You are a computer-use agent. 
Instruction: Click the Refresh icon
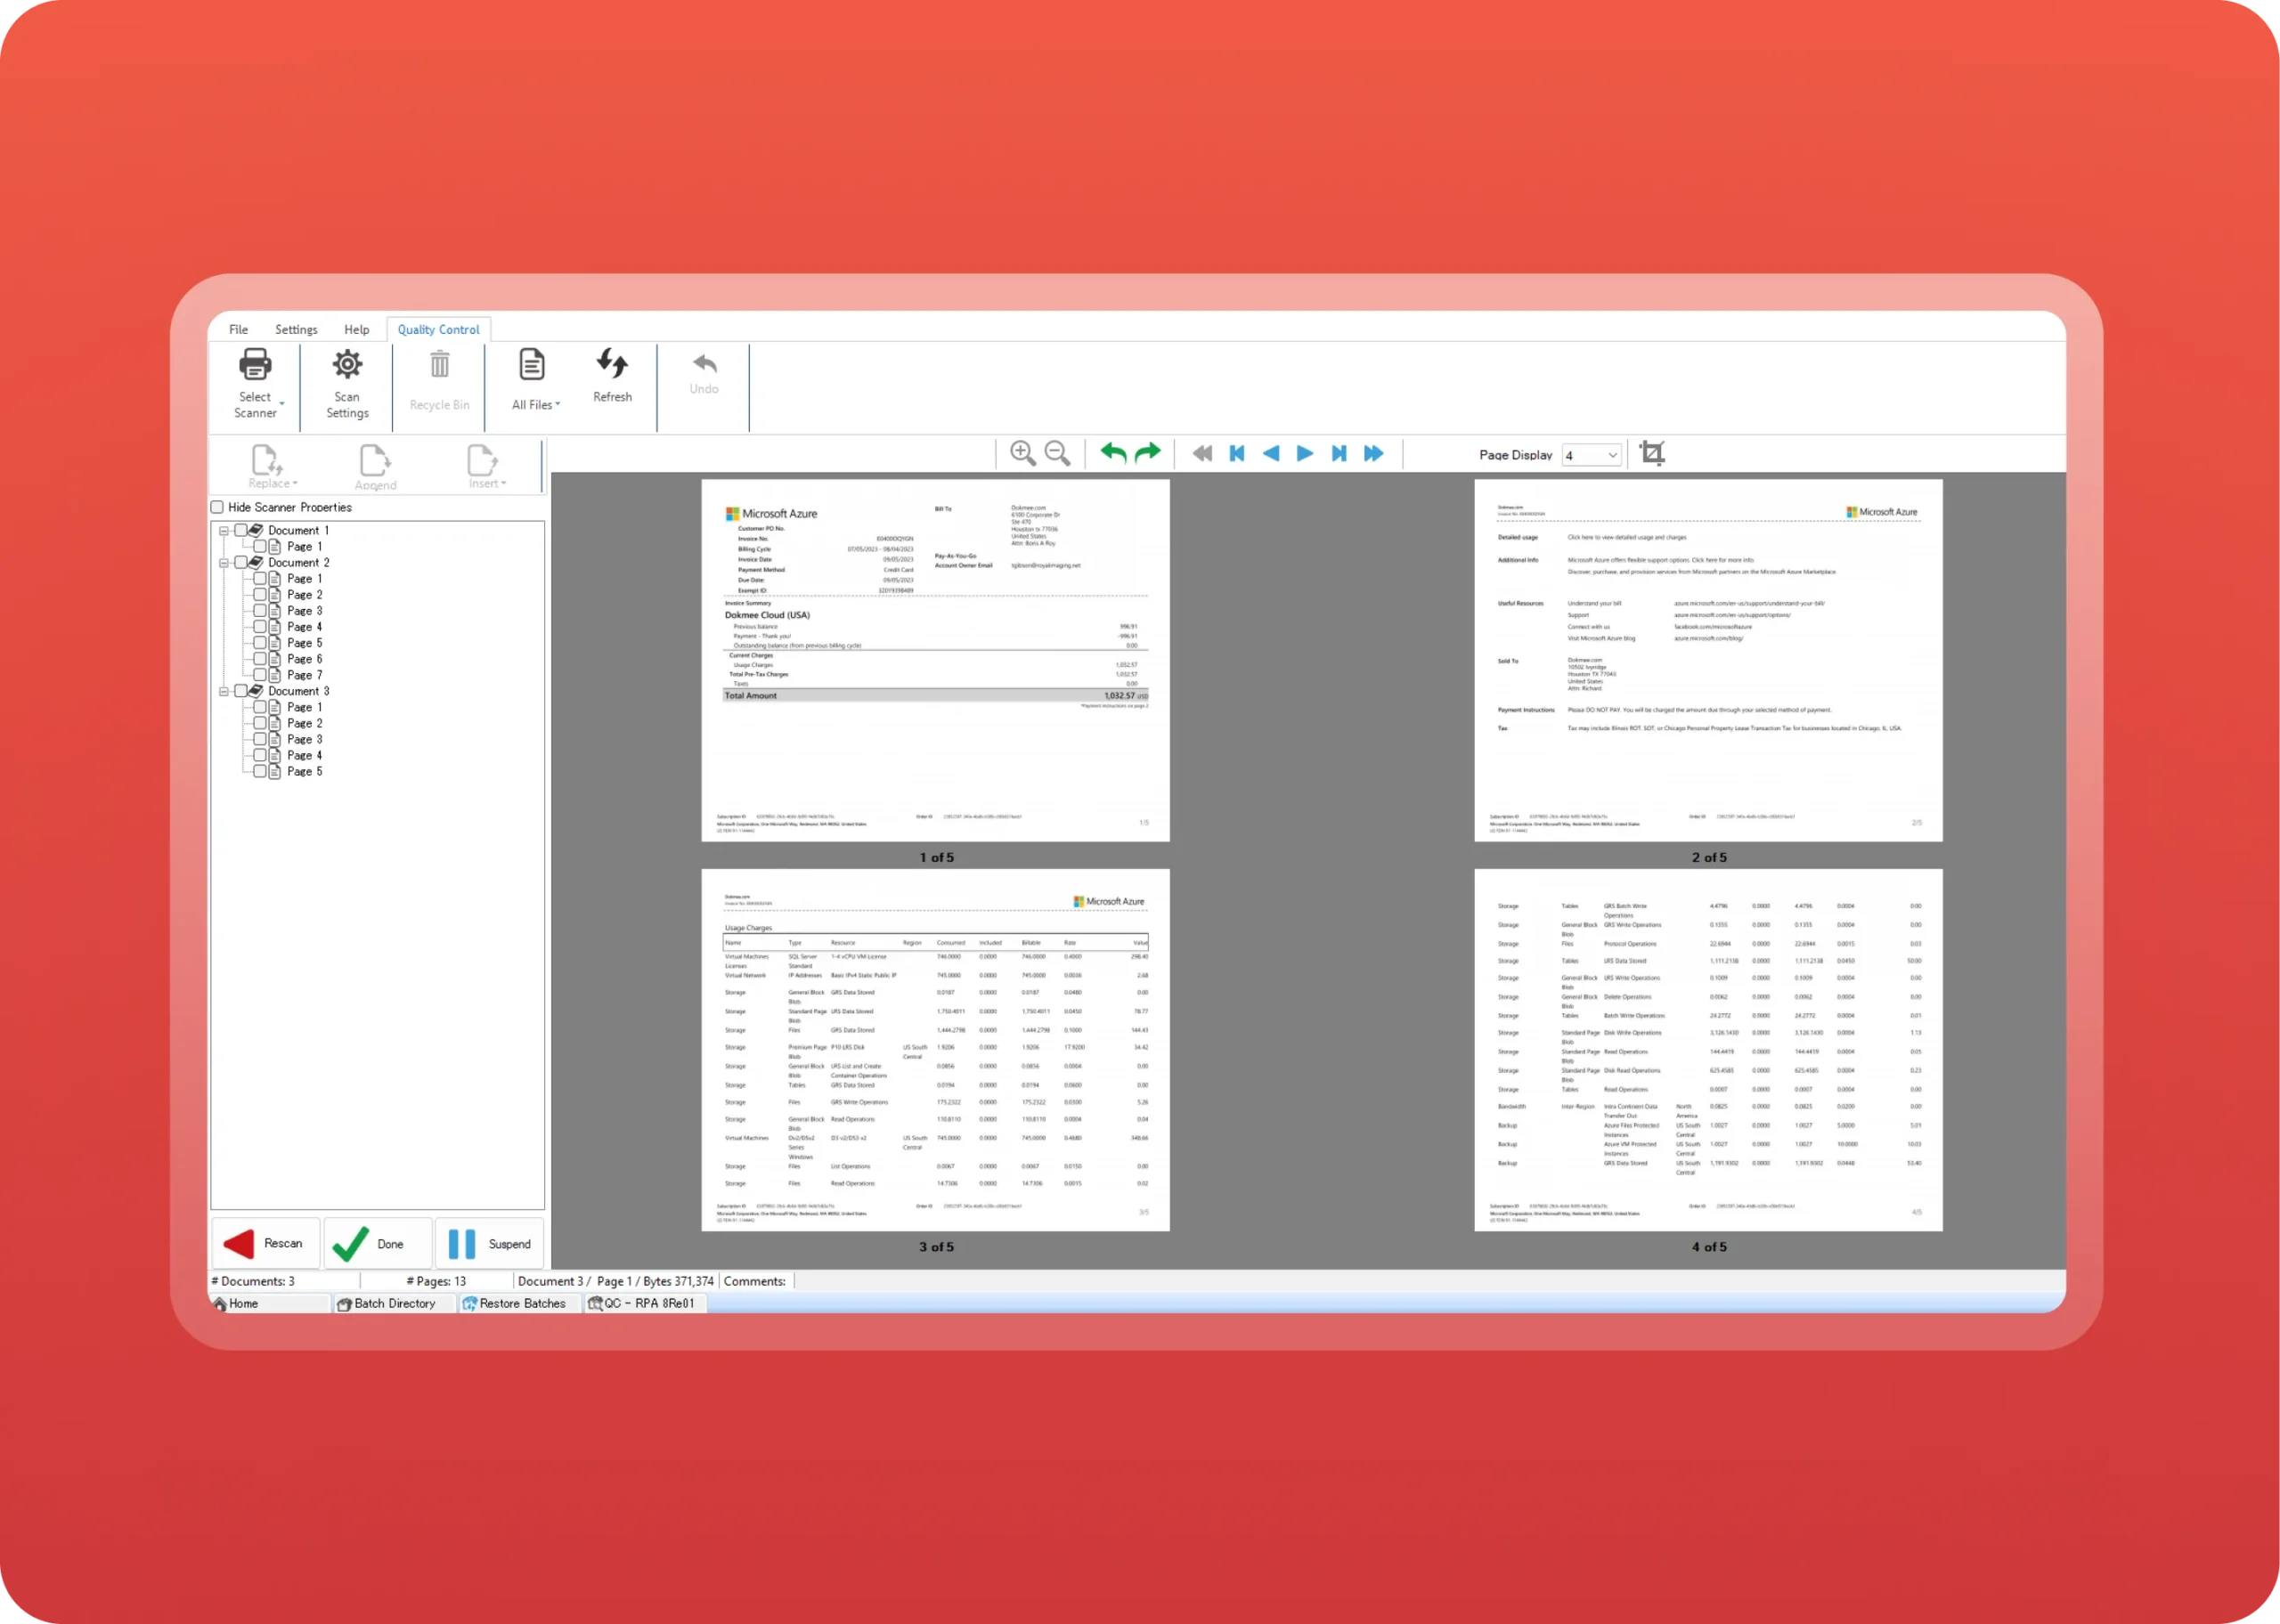tap(612, 365)
